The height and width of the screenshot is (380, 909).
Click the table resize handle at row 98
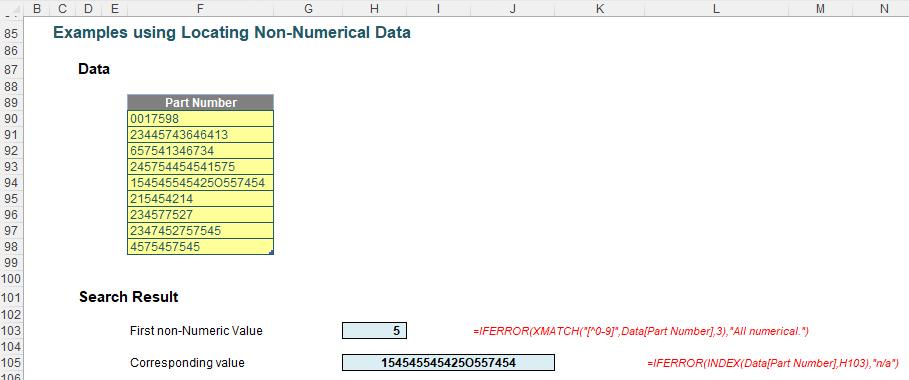[x=271, y=252]
